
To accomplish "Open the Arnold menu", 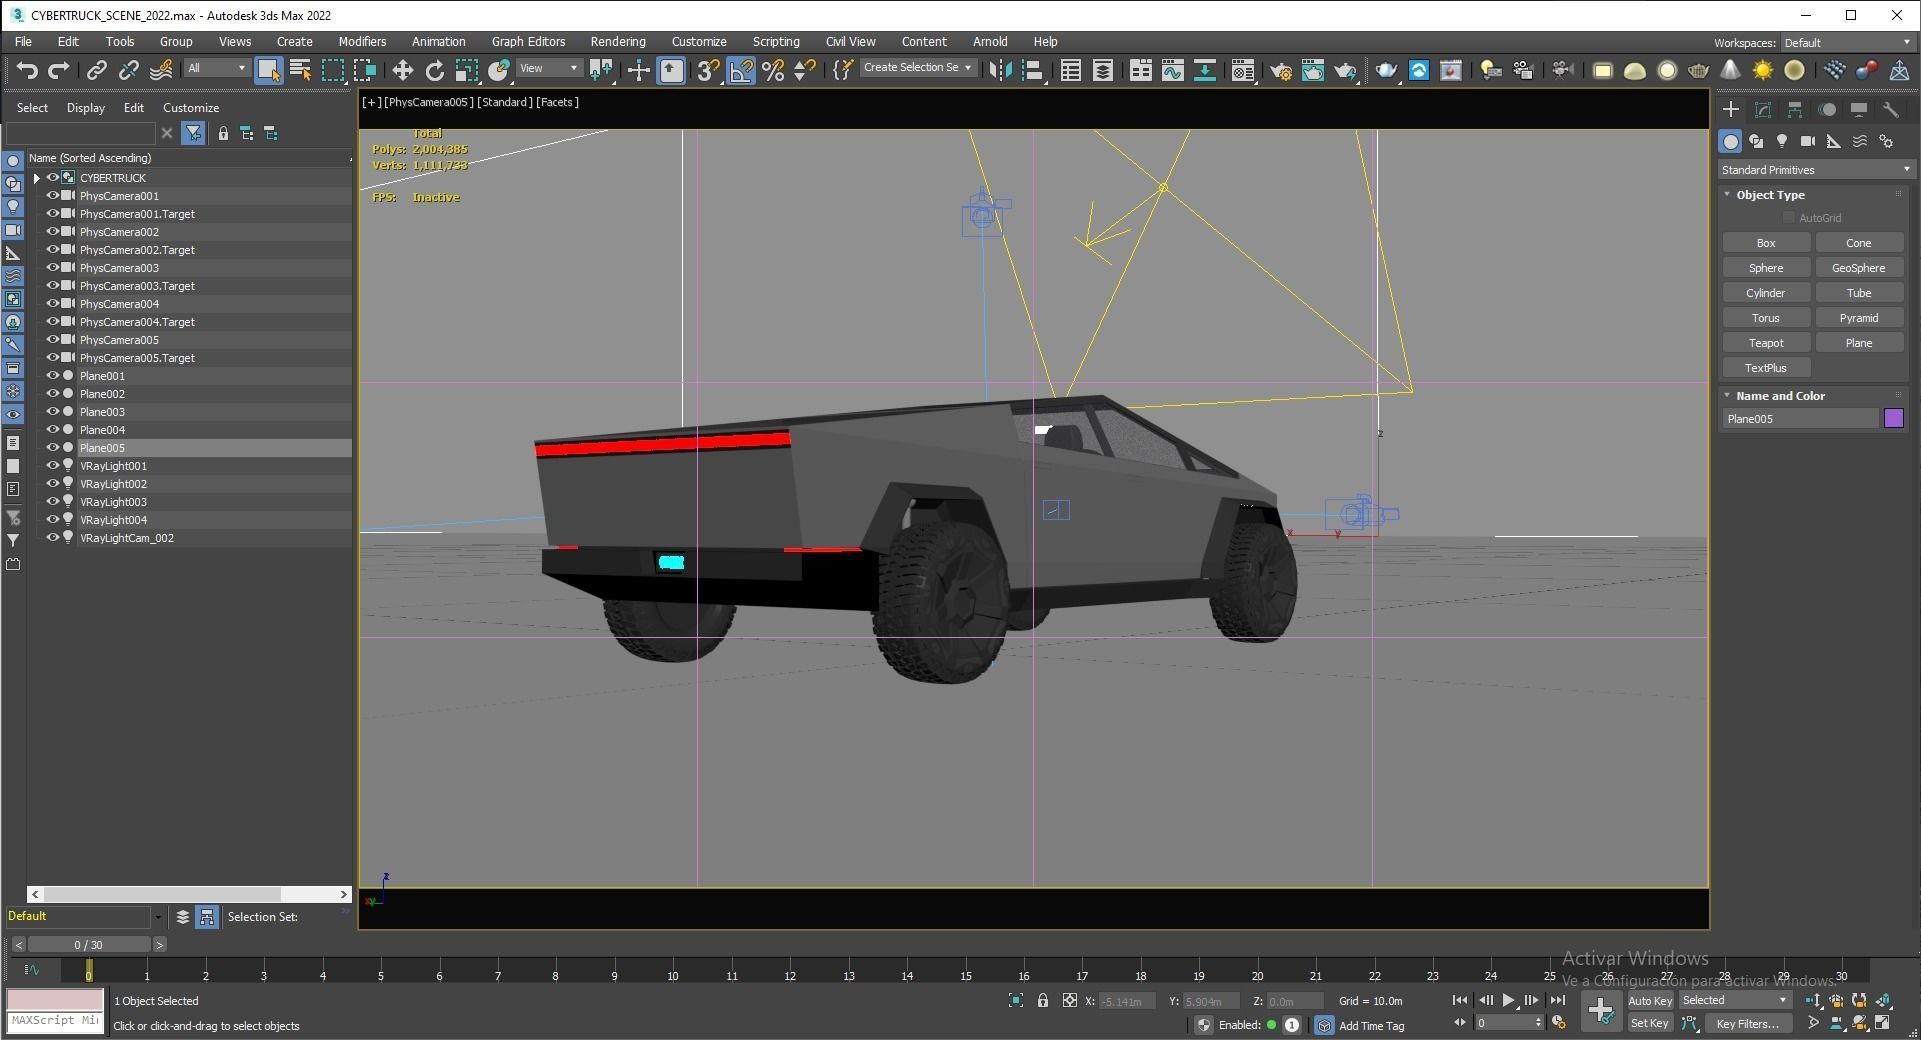I will coord(990,42).
